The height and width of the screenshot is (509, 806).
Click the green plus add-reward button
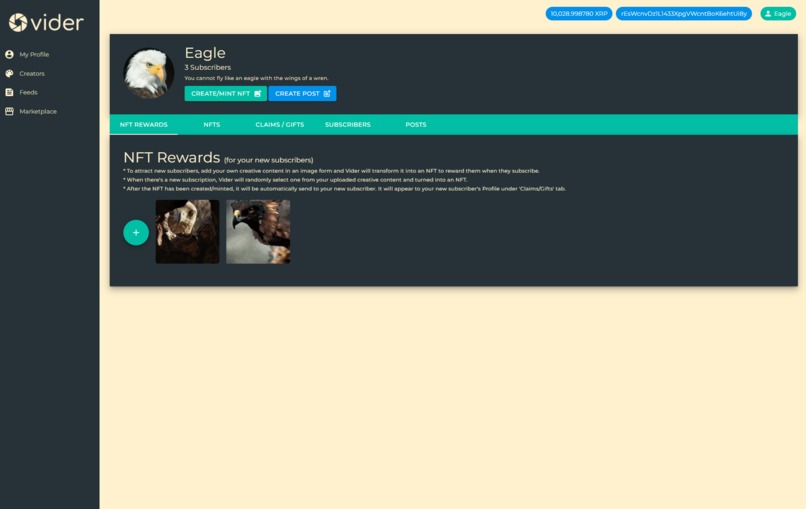click(x=136, y=232)
